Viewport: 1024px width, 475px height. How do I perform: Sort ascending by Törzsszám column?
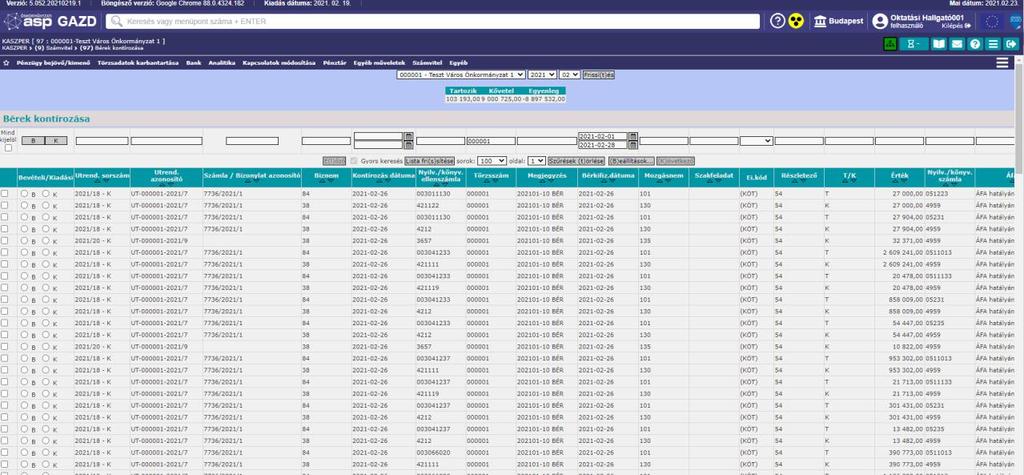coord(486,182)
